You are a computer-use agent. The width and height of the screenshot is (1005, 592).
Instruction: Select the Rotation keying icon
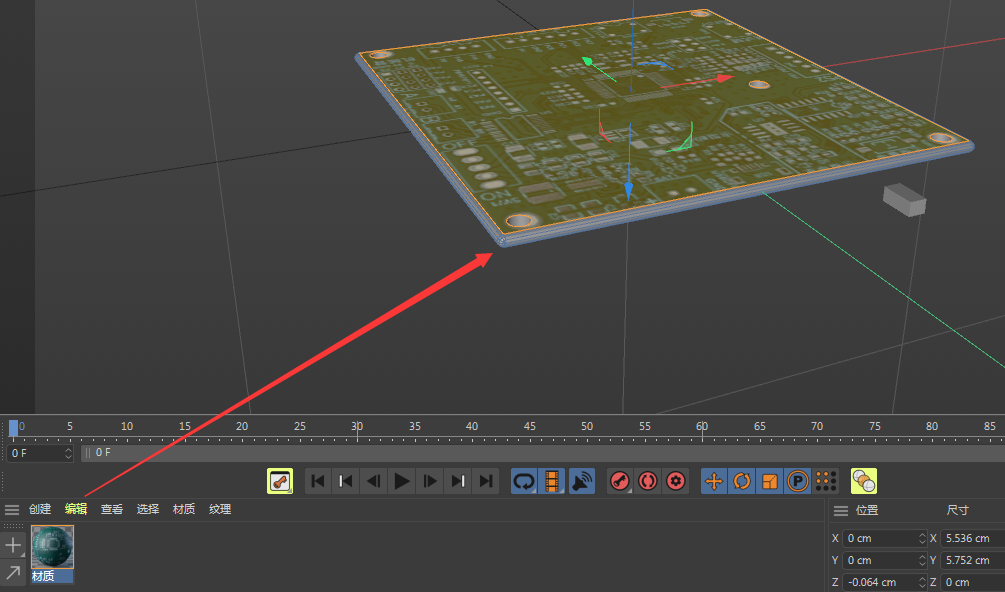741,481
